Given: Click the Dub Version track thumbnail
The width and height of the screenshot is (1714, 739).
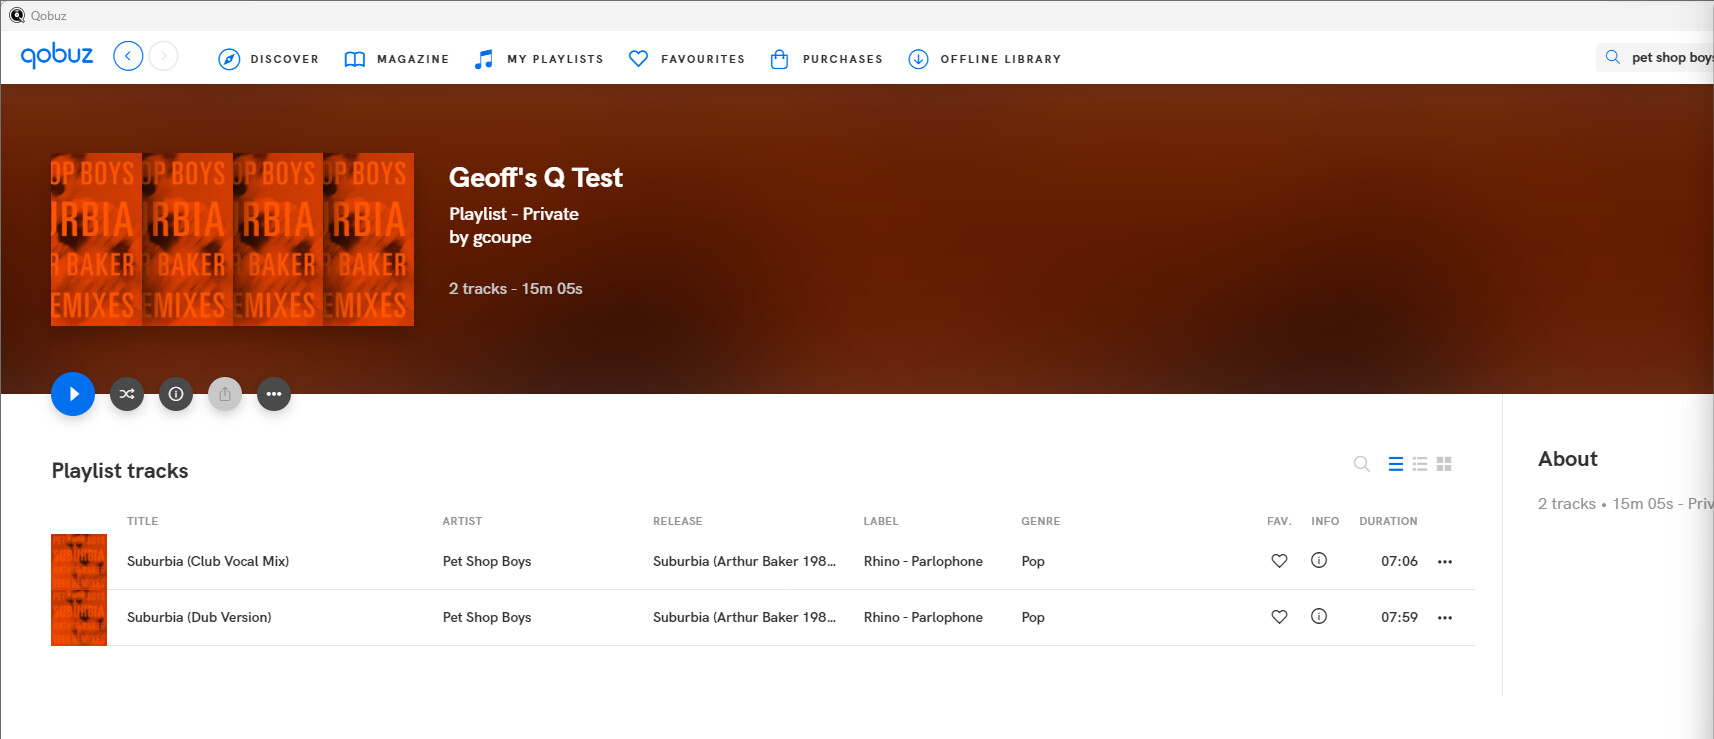Looking at the screenshot, I should pos(79,618).
